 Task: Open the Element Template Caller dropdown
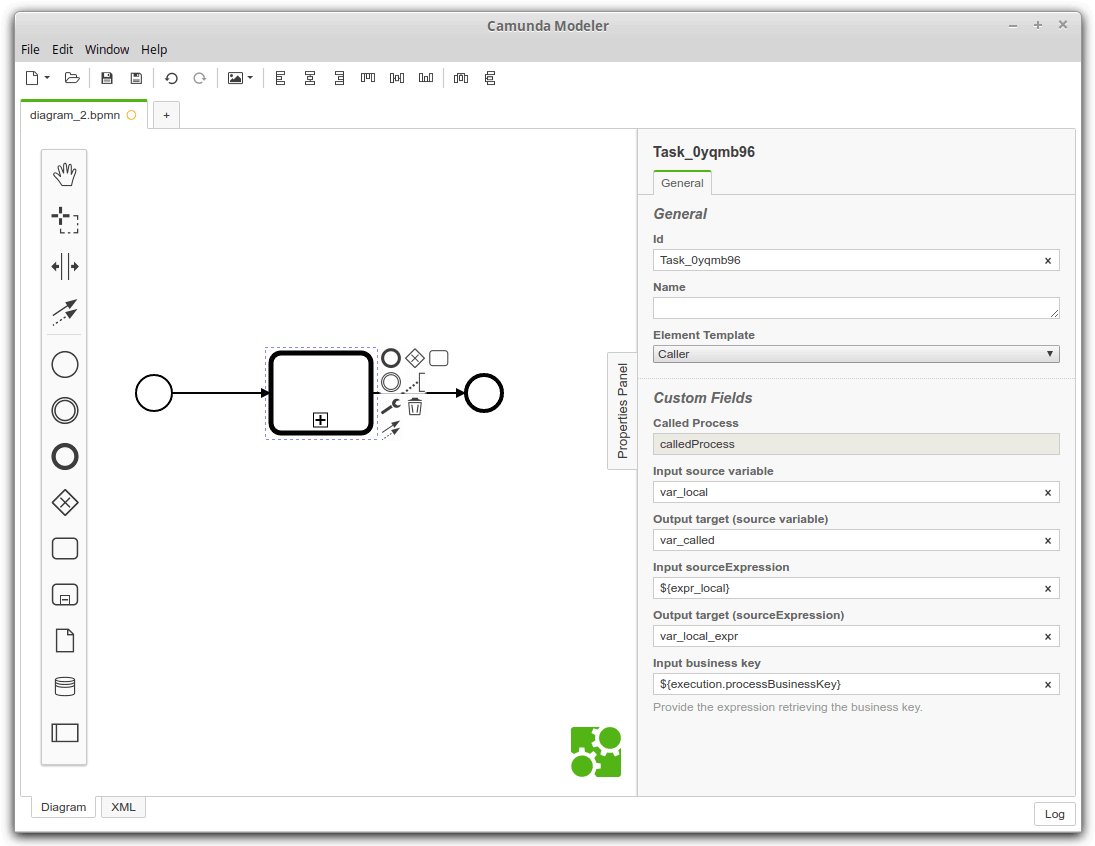click(856, 354)
